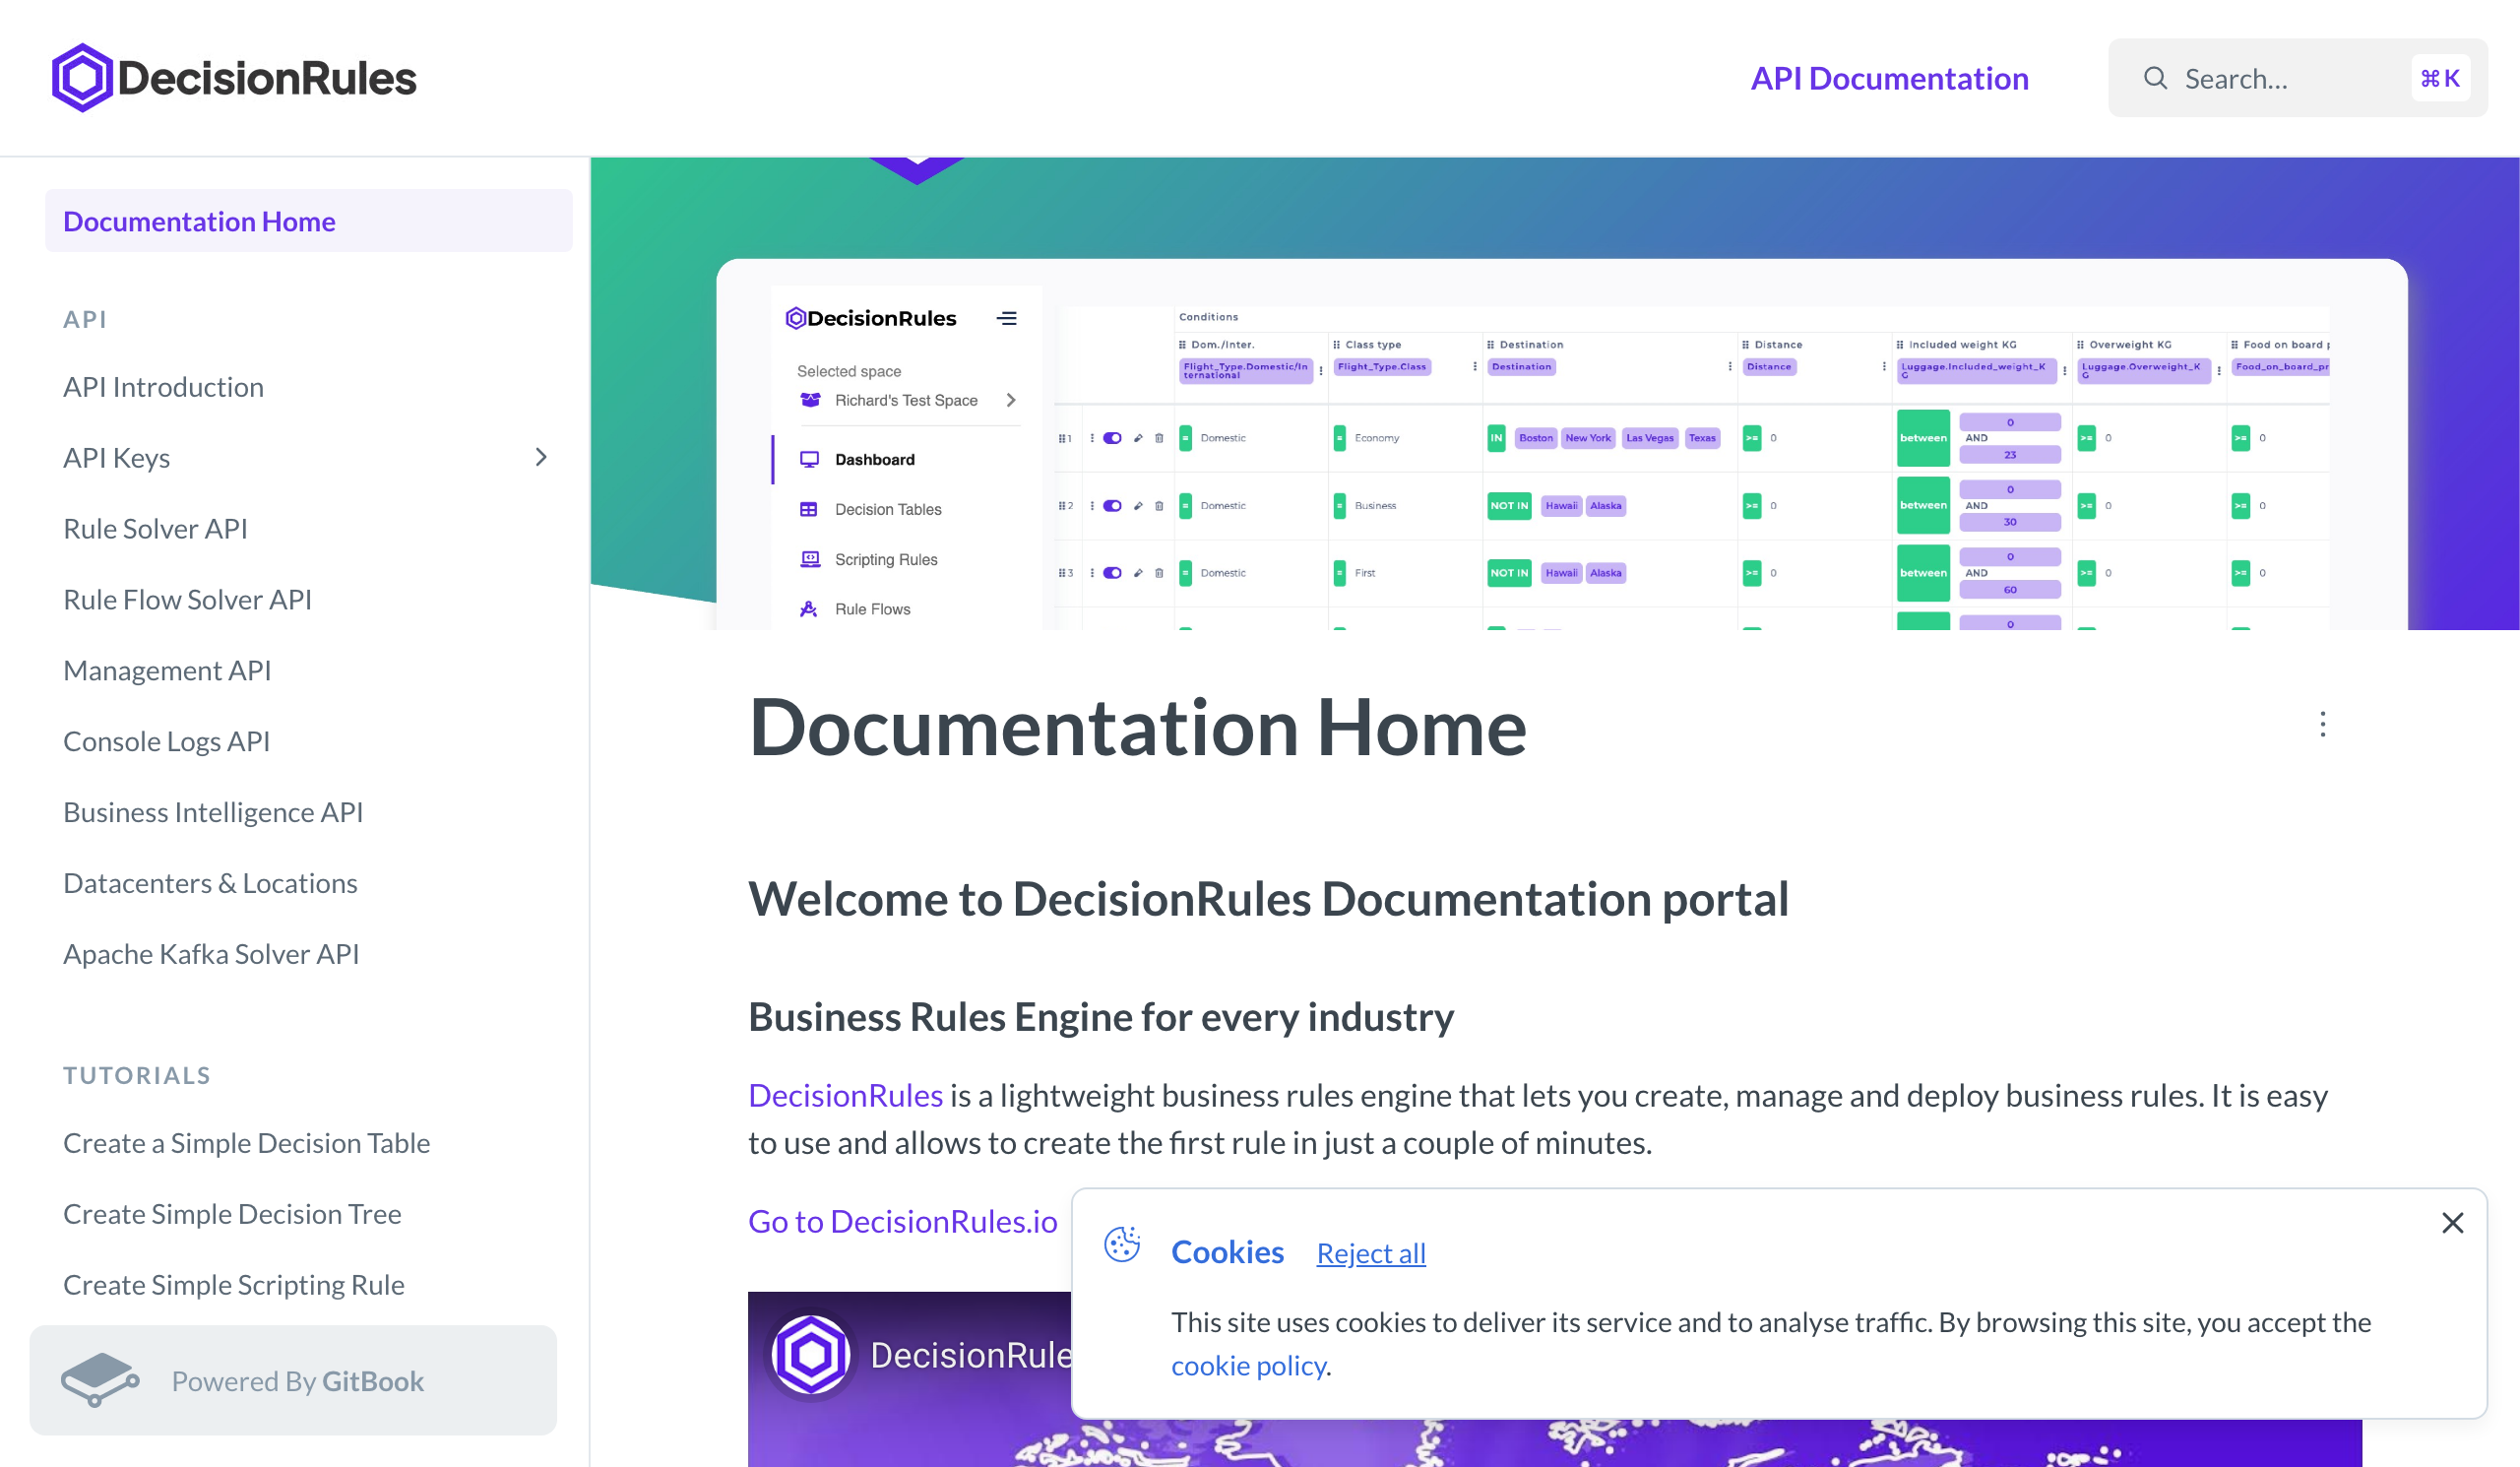Click the API Documentation header link
2520x1467 pixels.
[1889, 78]
